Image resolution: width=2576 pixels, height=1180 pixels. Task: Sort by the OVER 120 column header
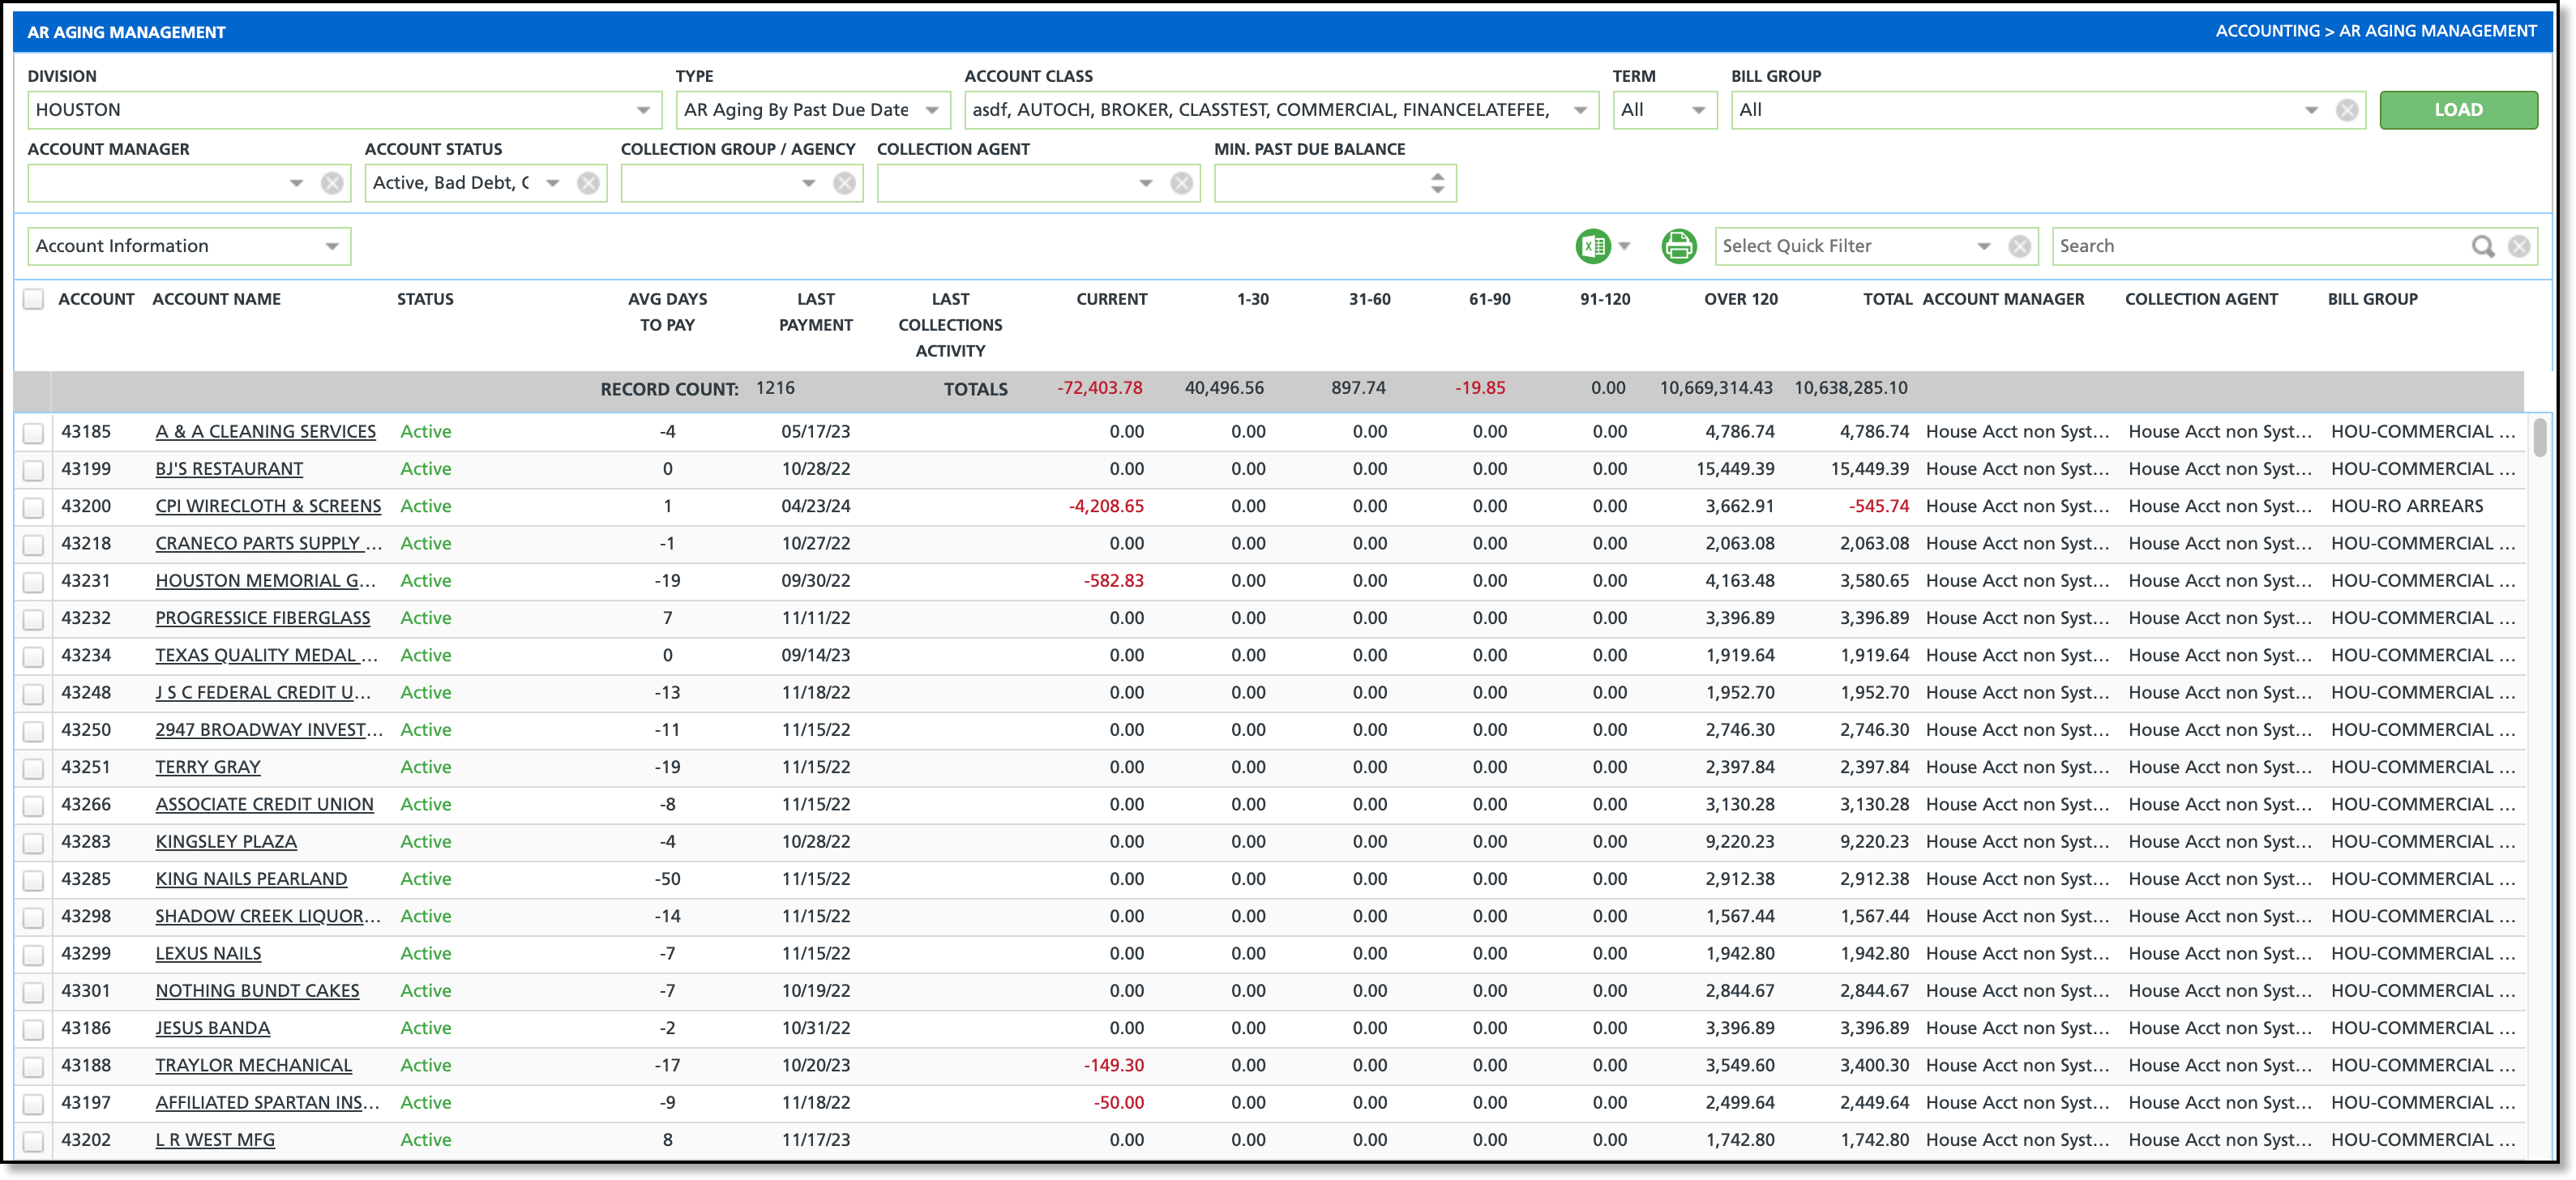point(1740,299)
